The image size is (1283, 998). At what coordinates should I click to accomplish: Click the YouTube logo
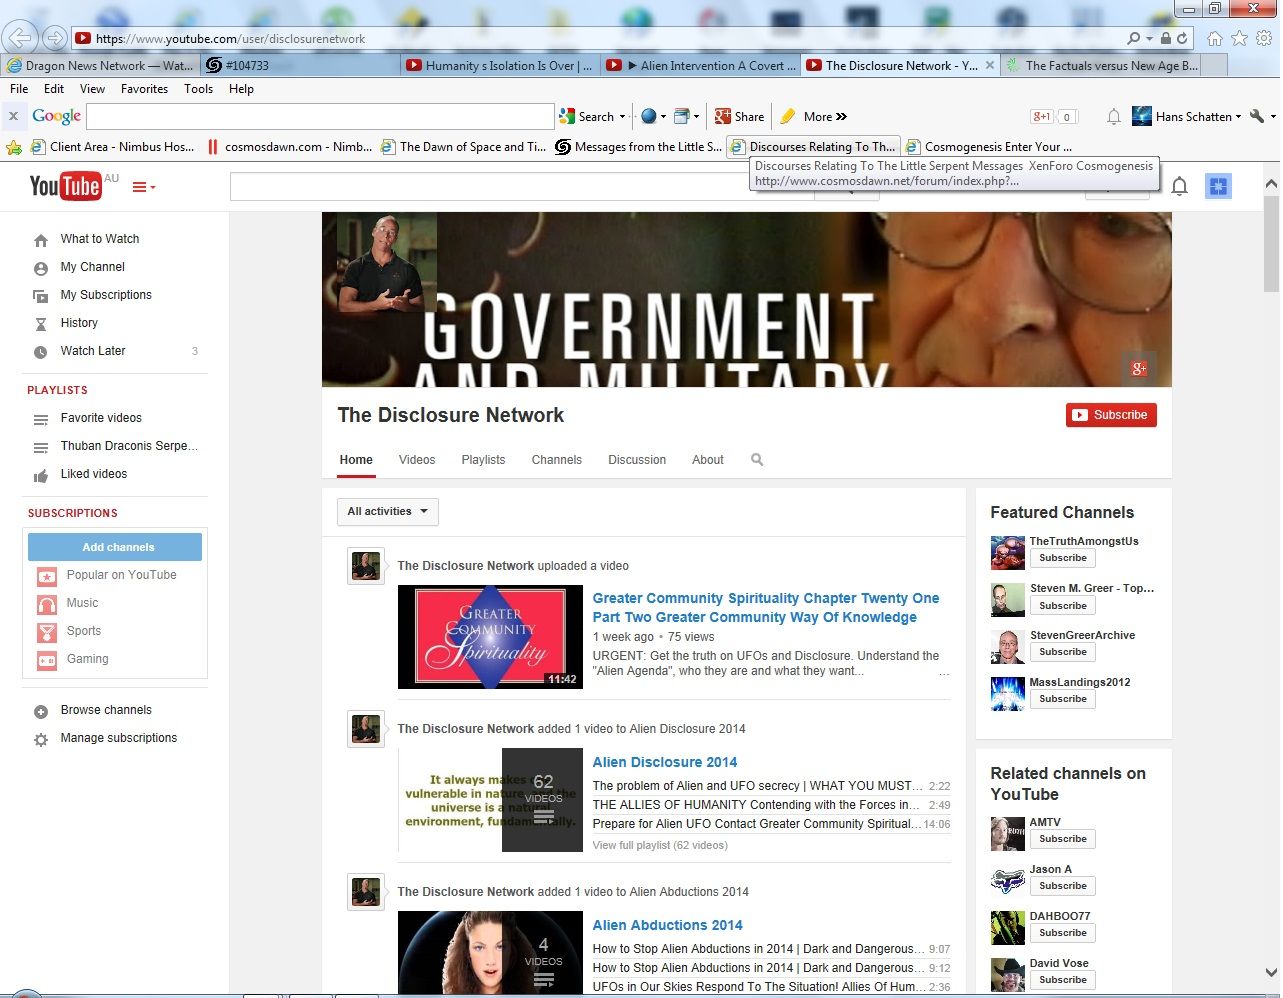coord(65,186)
